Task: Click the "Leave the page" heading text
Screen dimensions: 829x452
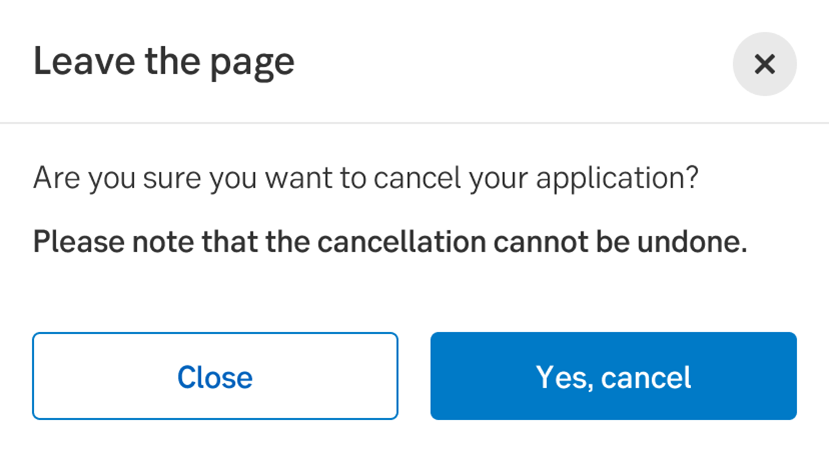Action: [x=164, y=62]
